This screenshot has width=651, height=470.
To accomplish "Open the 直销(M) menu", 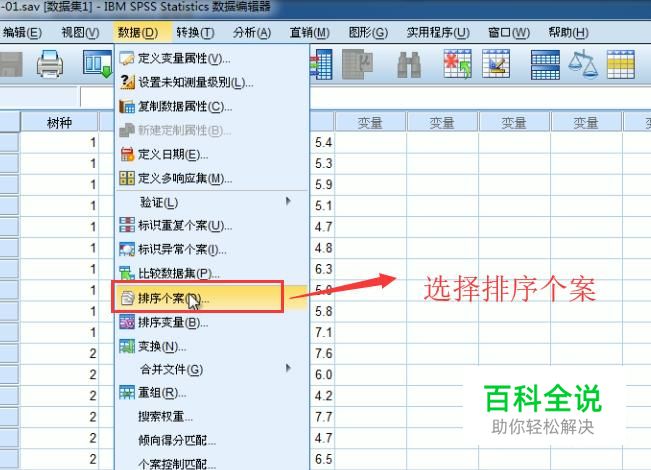I will 309,32.
